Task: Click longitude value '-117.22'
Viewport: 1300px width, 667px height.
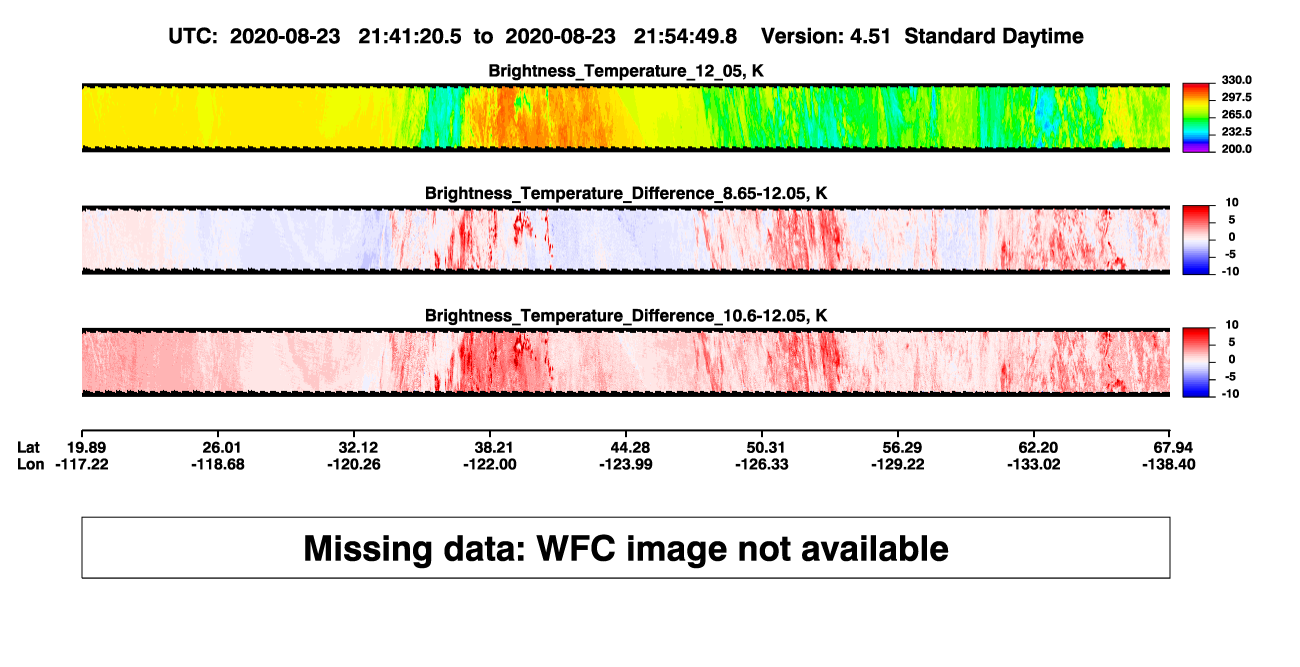Action: 81,464
